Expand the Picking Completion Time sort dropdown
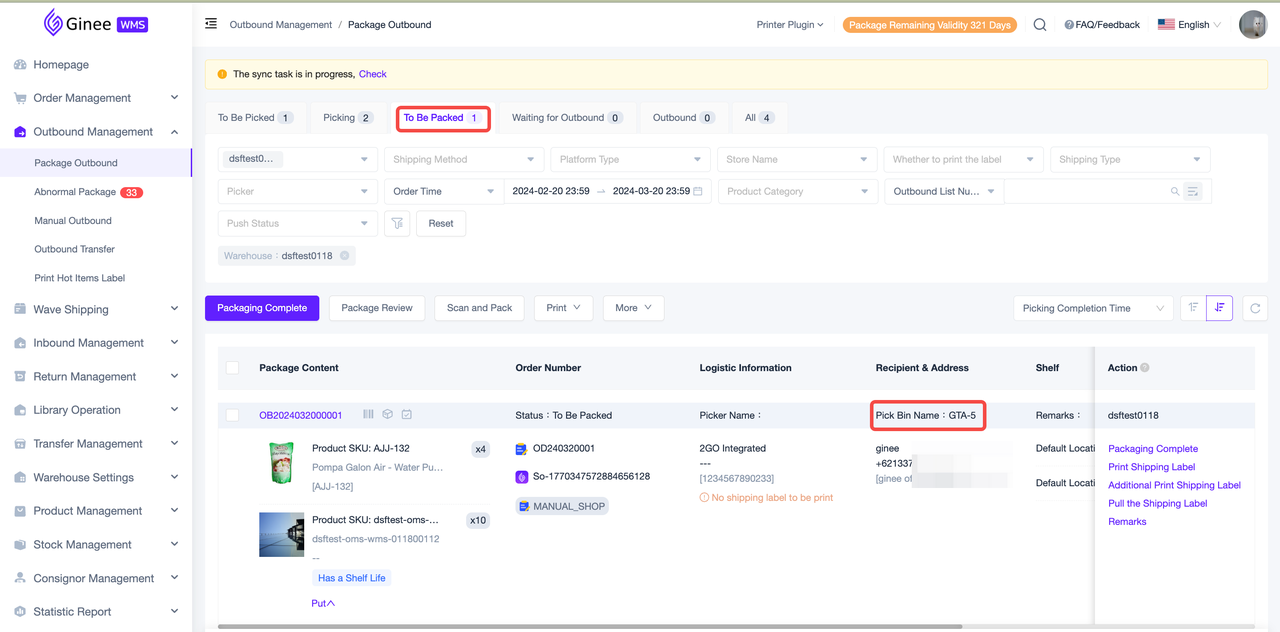 [1093, 309]
